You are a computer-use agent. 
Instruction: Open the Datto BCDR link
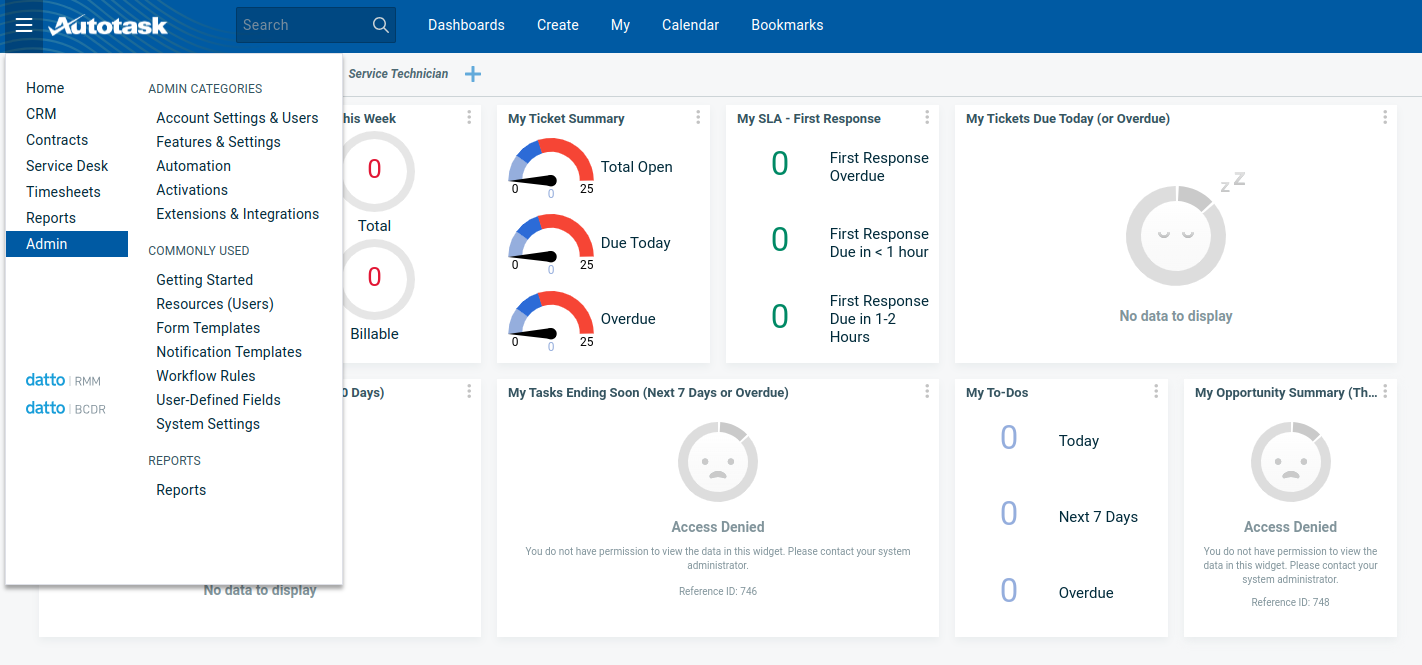coord(65,408)
